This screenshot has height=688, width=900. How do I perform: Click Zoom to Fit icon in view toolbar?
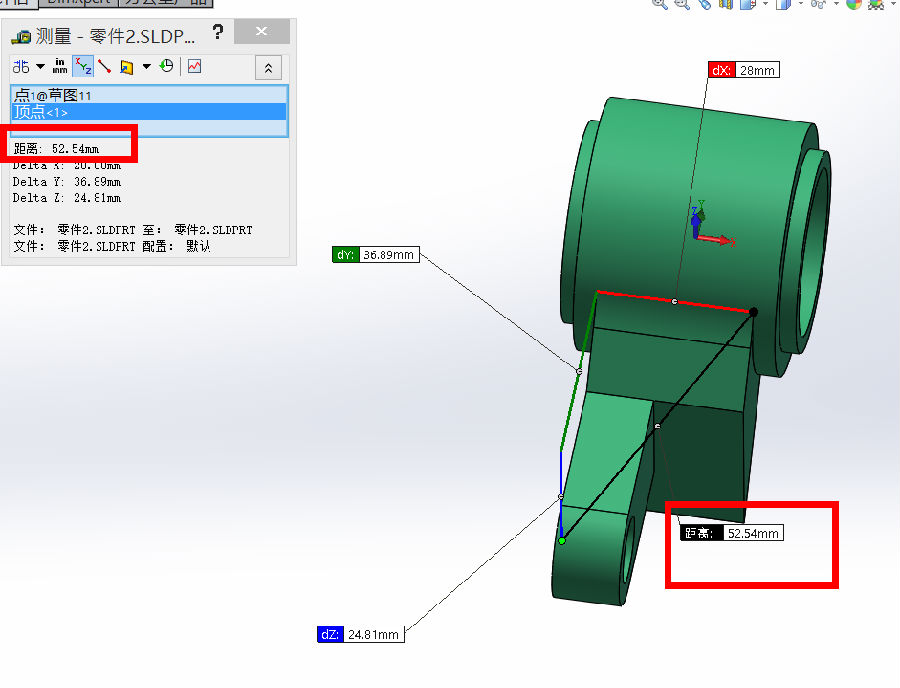[x=660, y=4]
